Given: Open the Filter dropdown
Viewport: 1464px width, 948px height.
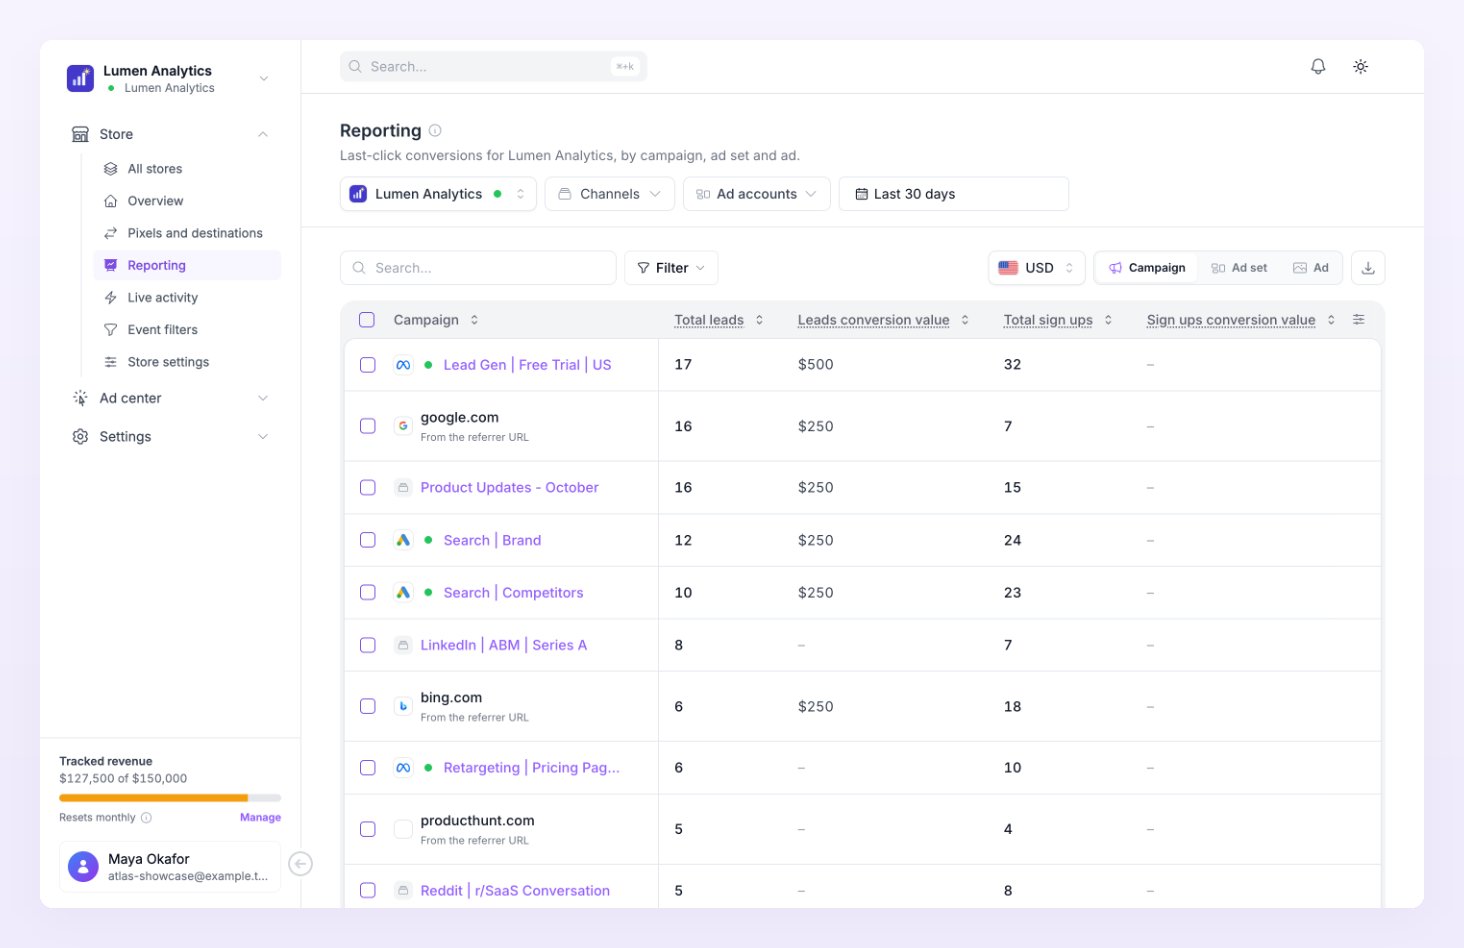Looking at the screenshot, I should (x=671, y=268).
